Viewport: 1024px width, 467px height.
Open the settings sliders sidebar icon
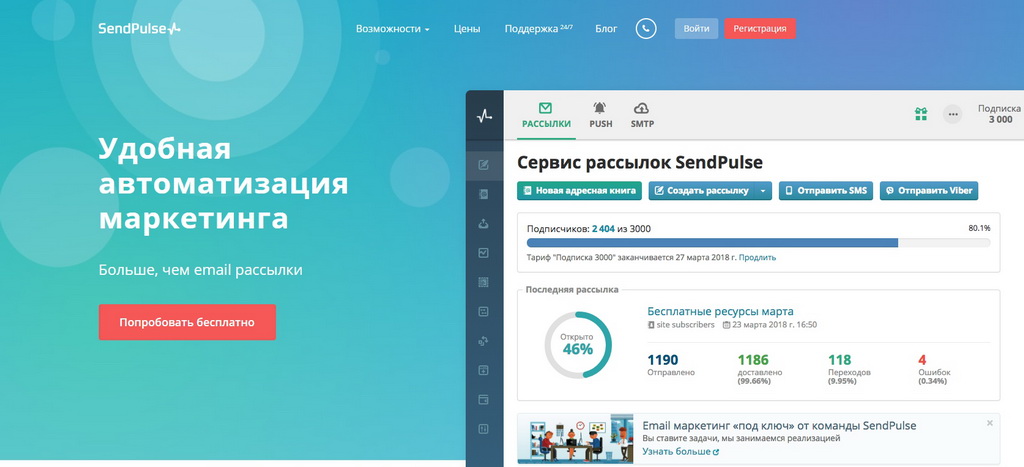484,429
